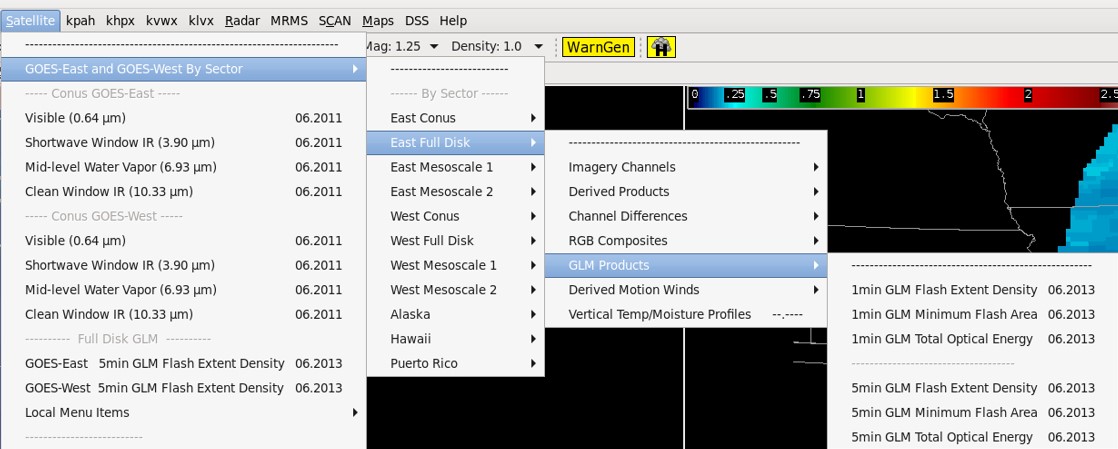This screenshot has width=1118, height=449.
Task: Open the Mag 1.25 dropdown
Action: pos(401,46)
